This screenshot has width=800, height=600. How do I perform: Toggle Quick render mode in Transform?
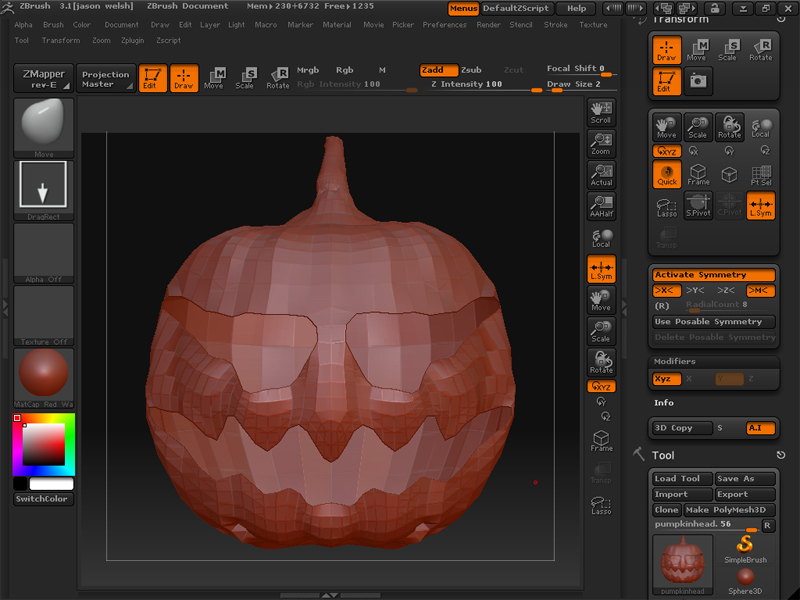tap(666, 174)
